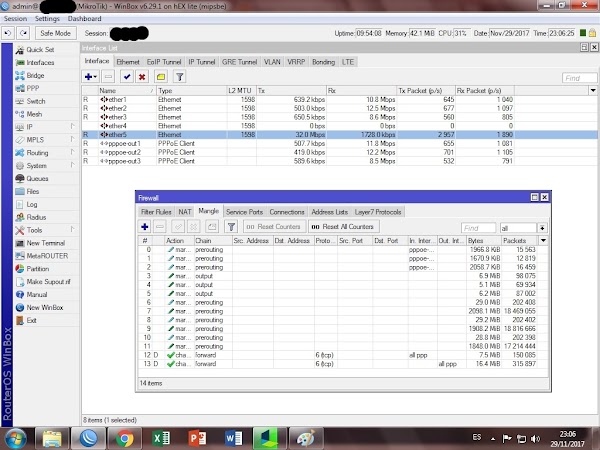Open PPP in the sidebar
Image resolution: width=600 pixels, height=450 pixels.
[33, 88]
